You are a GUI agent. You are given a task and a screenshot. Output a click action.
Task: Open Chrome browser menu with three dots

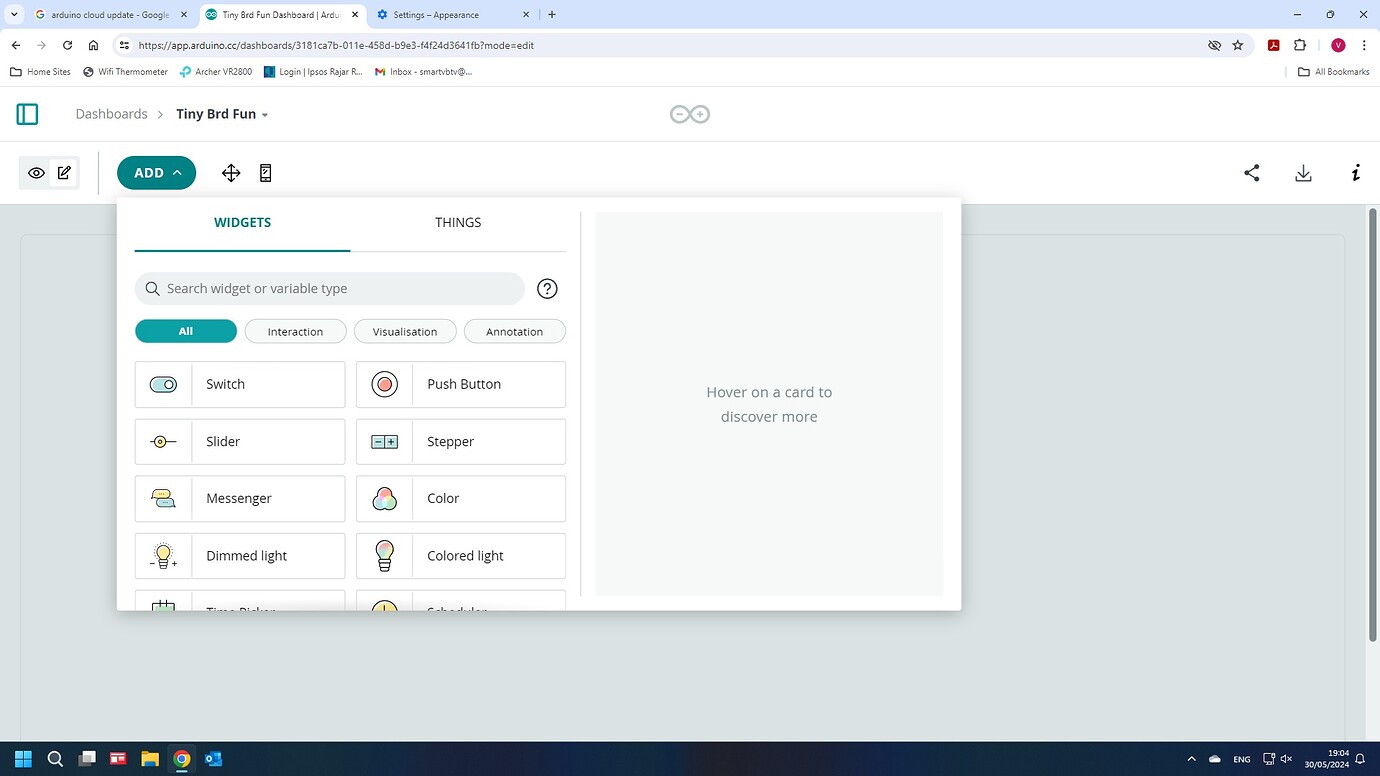pyautogui.click(x=1364, y=45)
